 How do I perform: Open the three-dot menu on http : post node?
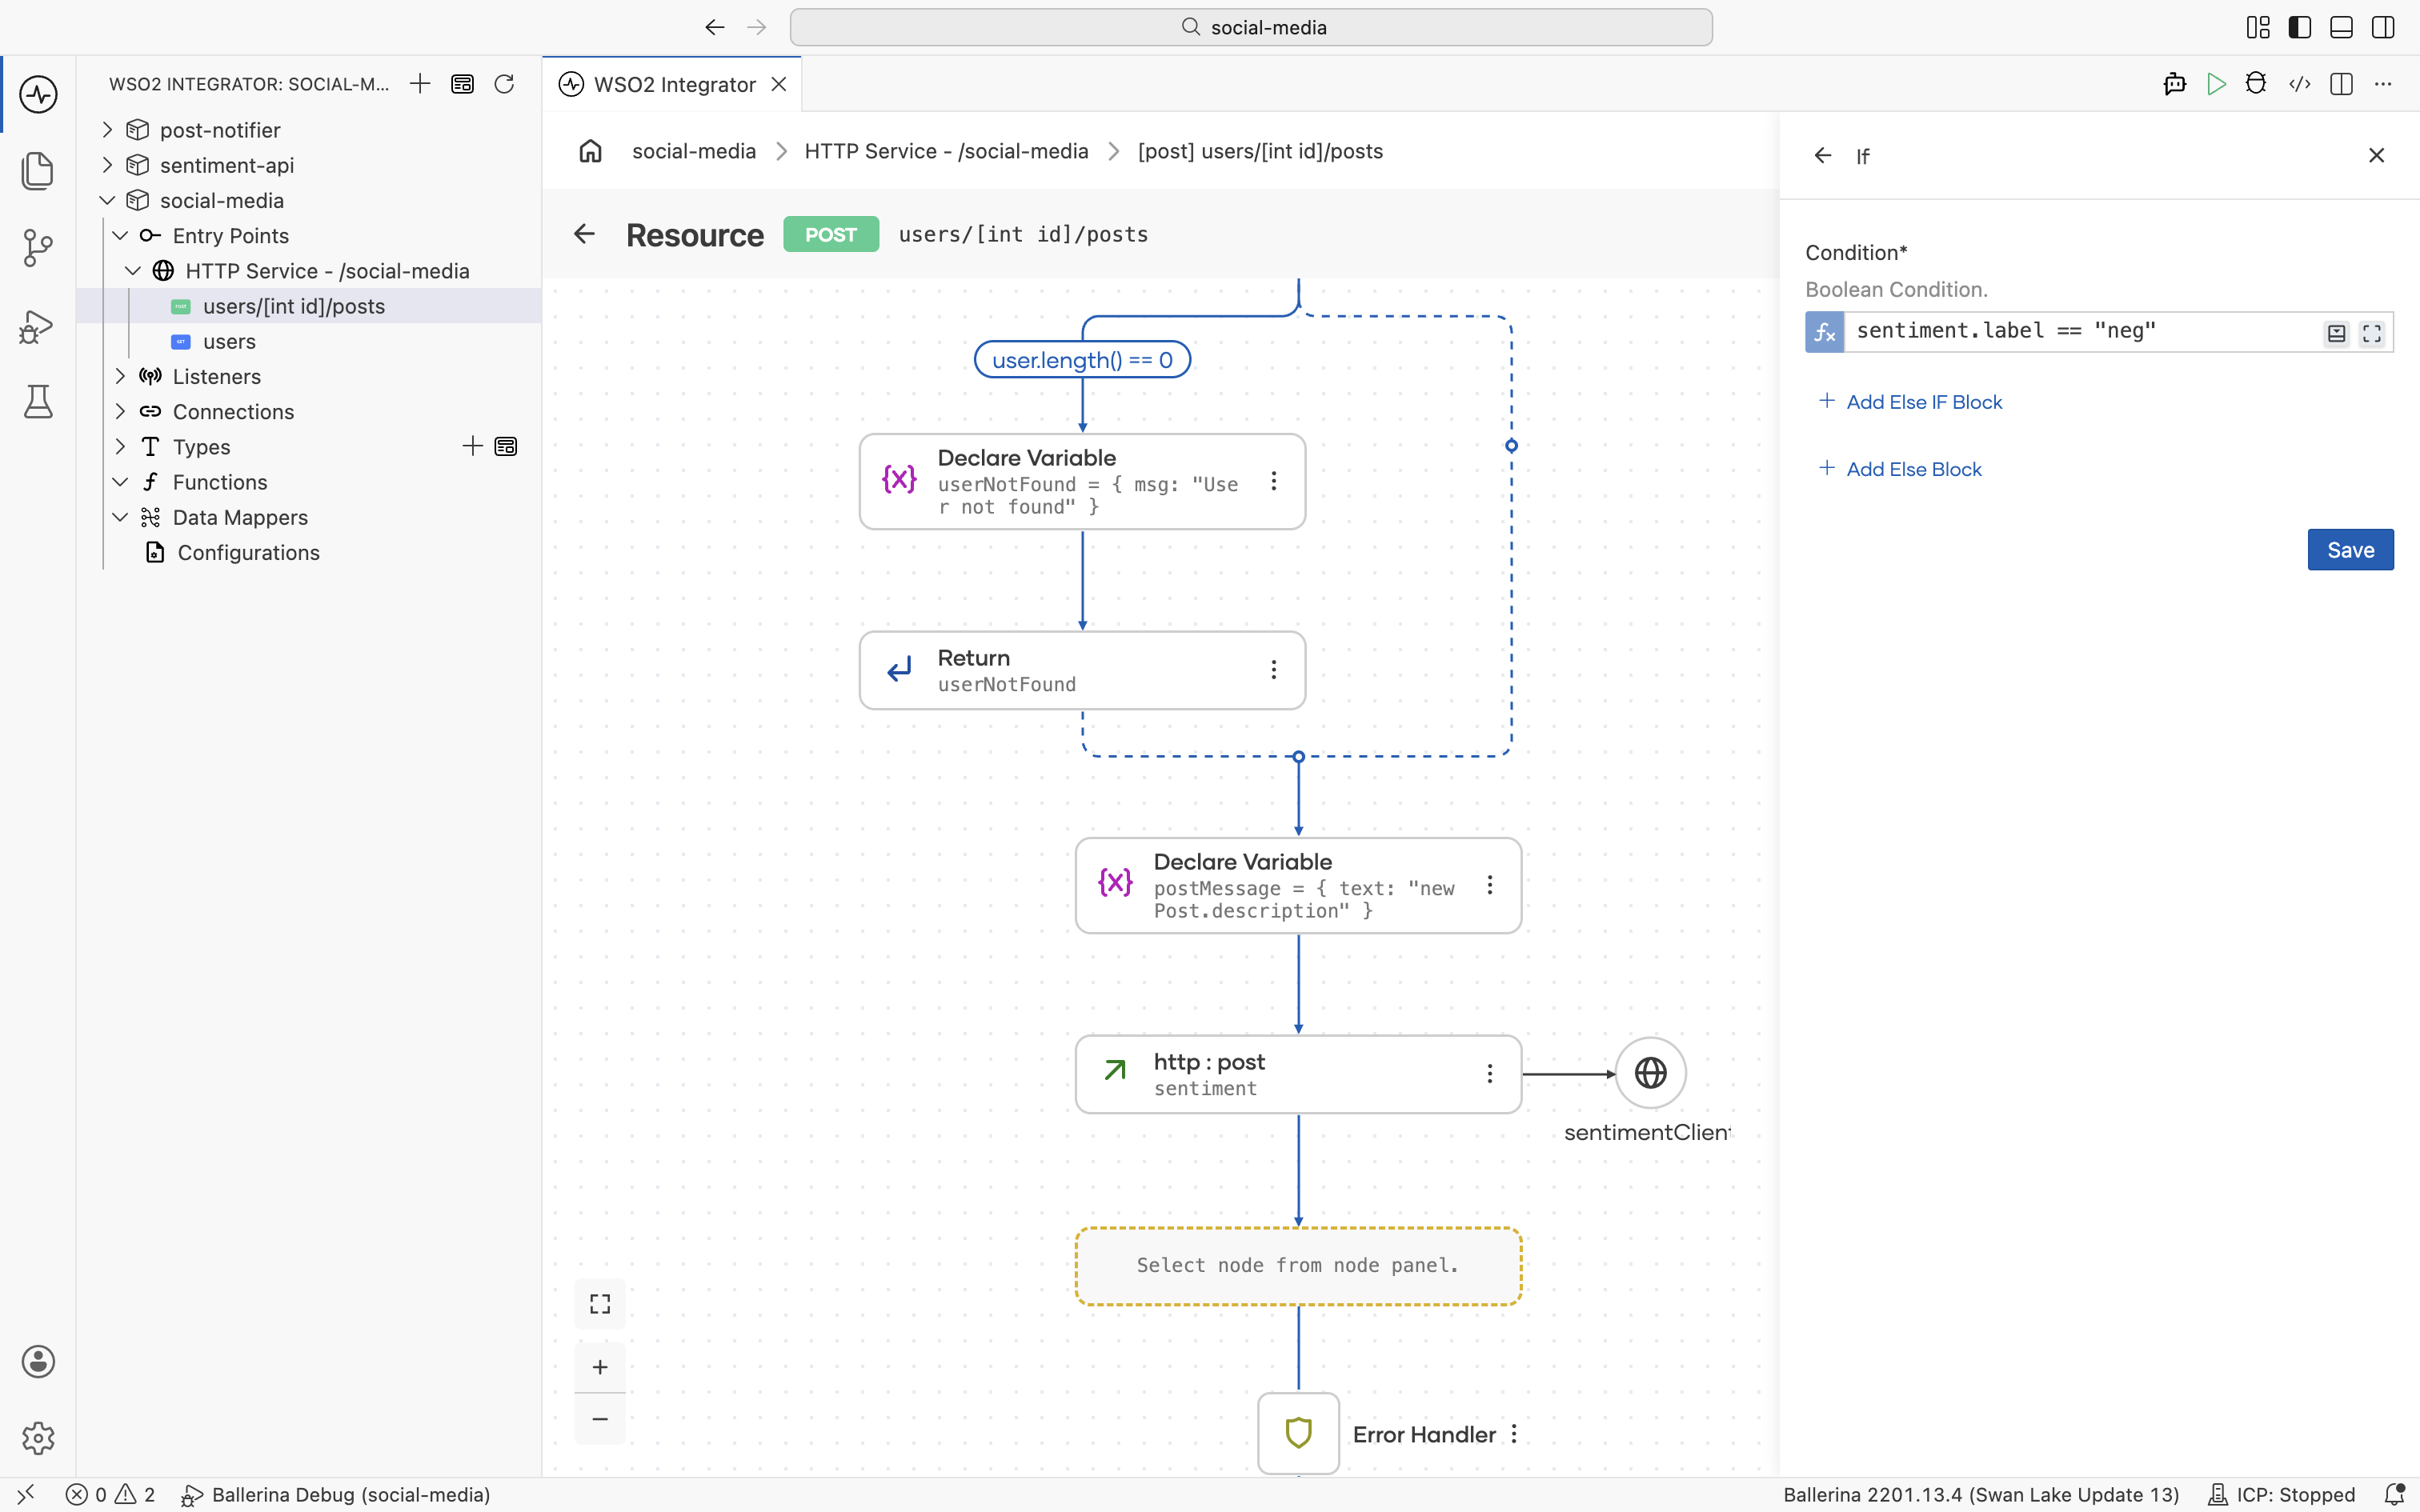(1490, 1074)
